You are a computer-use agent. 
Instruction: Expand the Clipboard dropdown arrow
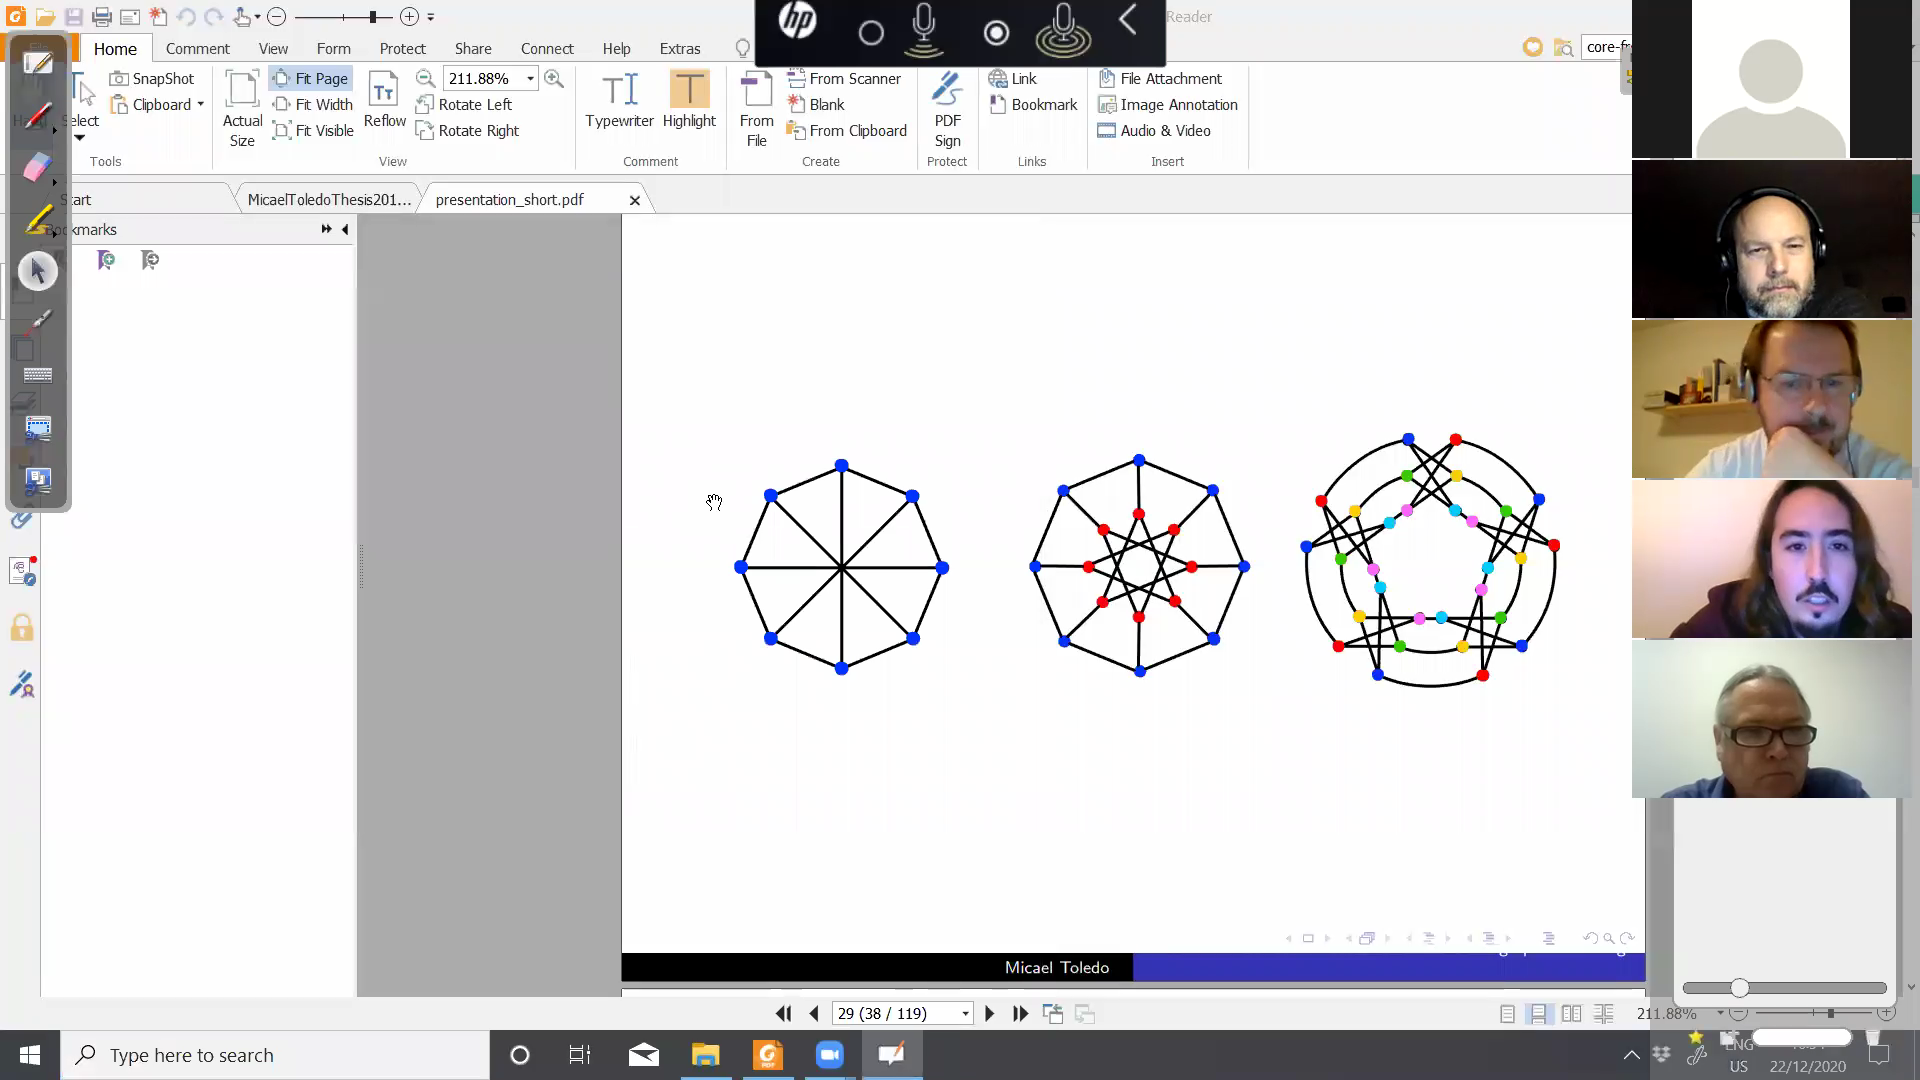(x=201, y=104)
